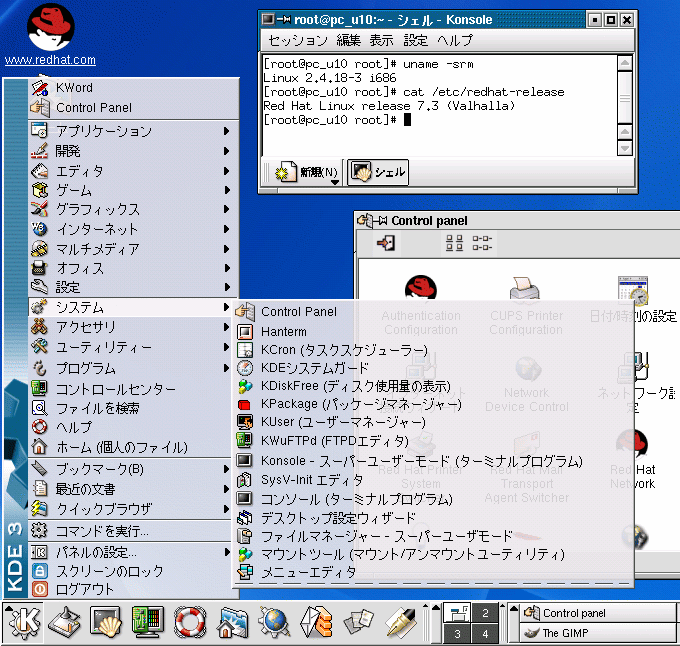Screen dimensions: 680x646
Task: Open KDEシステムガード entry
Action: tap(434, 368)
